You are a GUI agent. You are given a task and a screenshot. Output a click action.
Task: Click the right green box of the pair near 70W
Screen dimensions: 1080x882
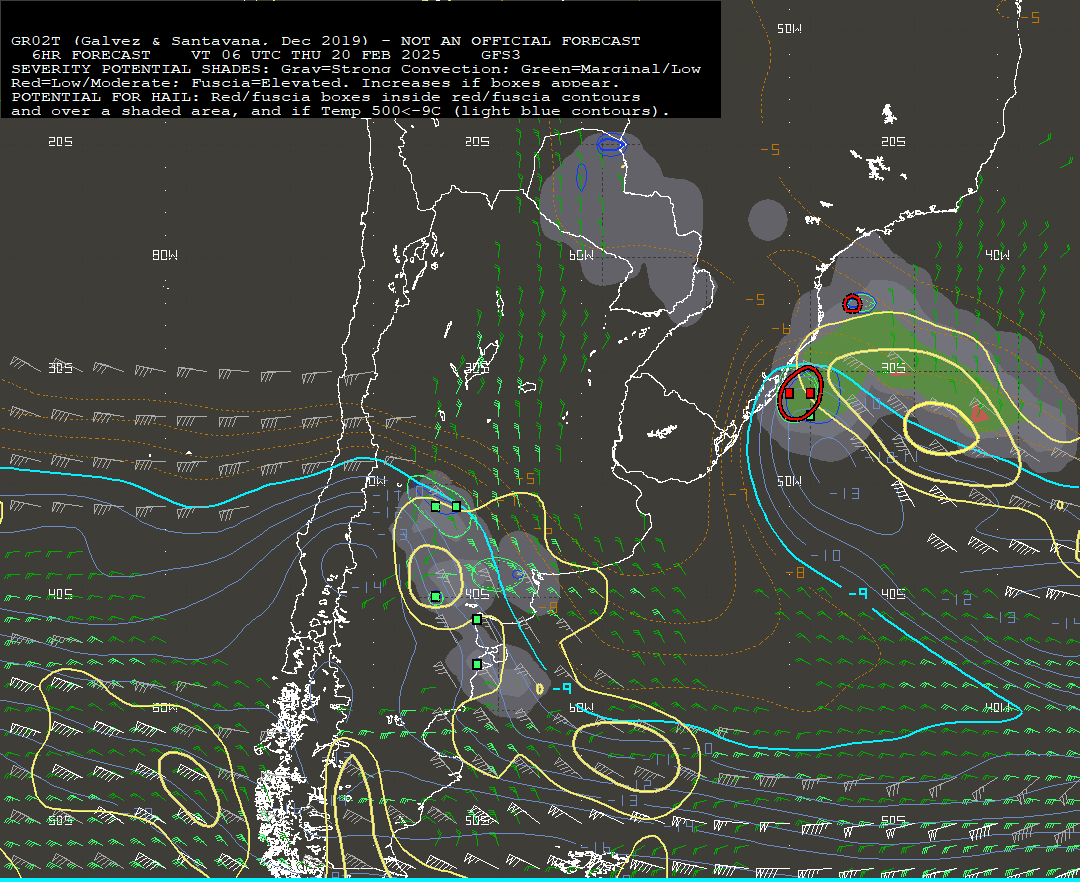pos(456,507)
